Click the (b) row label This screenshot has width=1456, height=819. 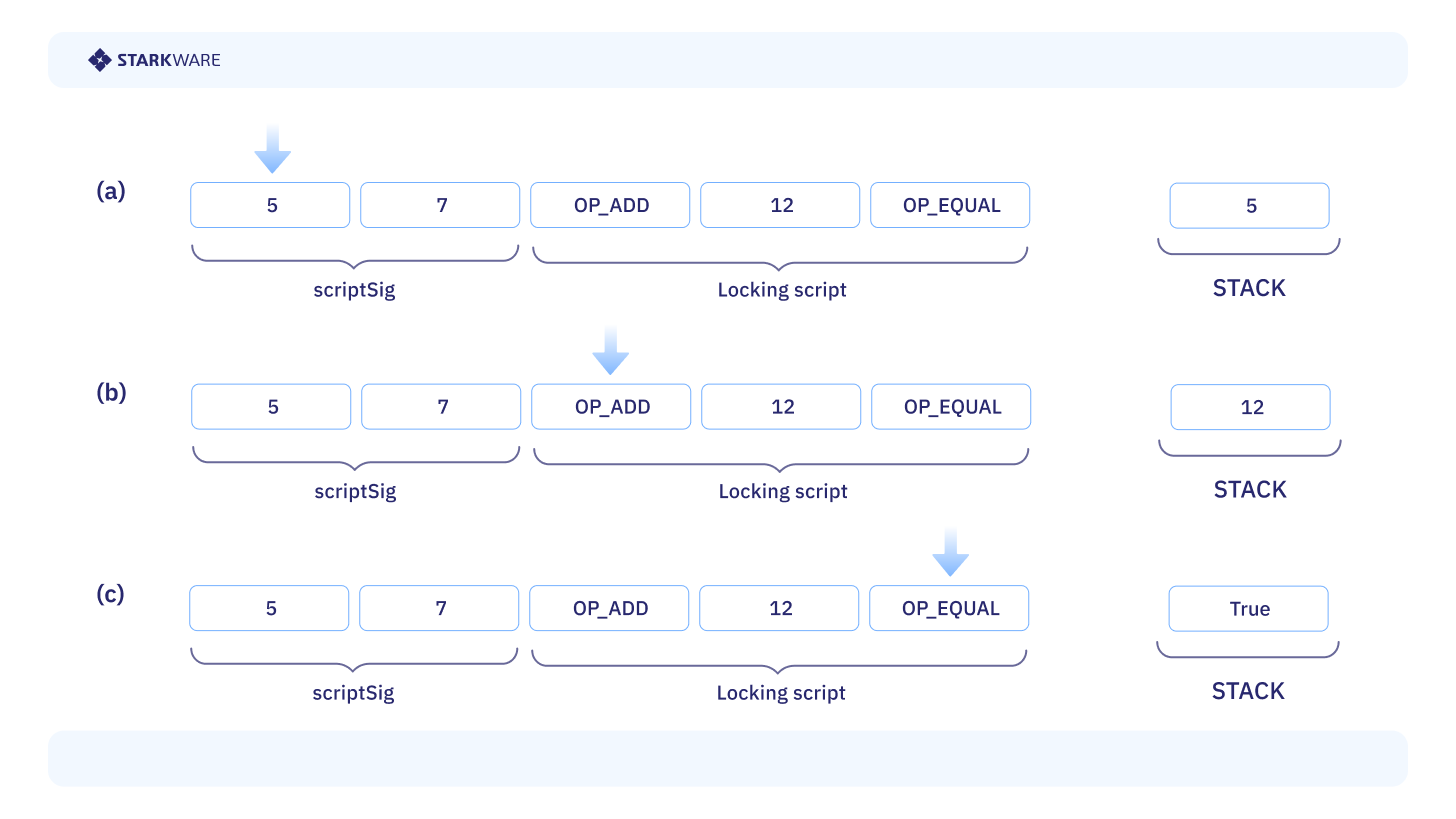pos(111,392)
